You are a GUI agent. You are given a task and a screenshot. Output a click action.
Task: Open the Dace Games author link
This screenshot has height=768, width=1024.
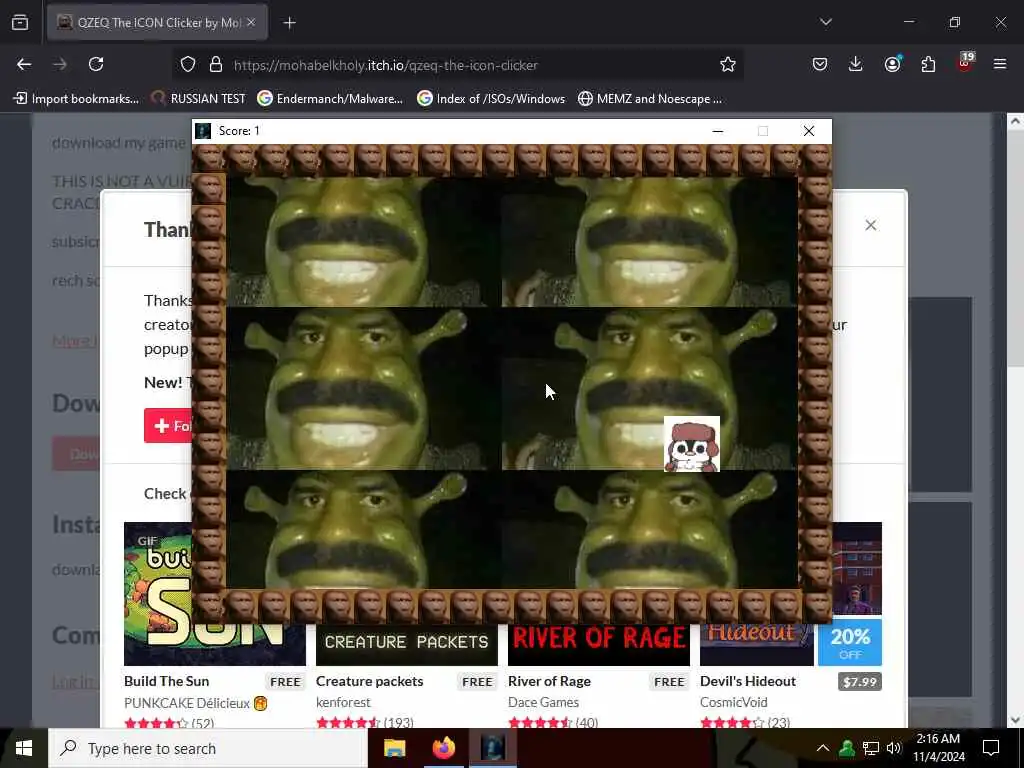[543, 702]
